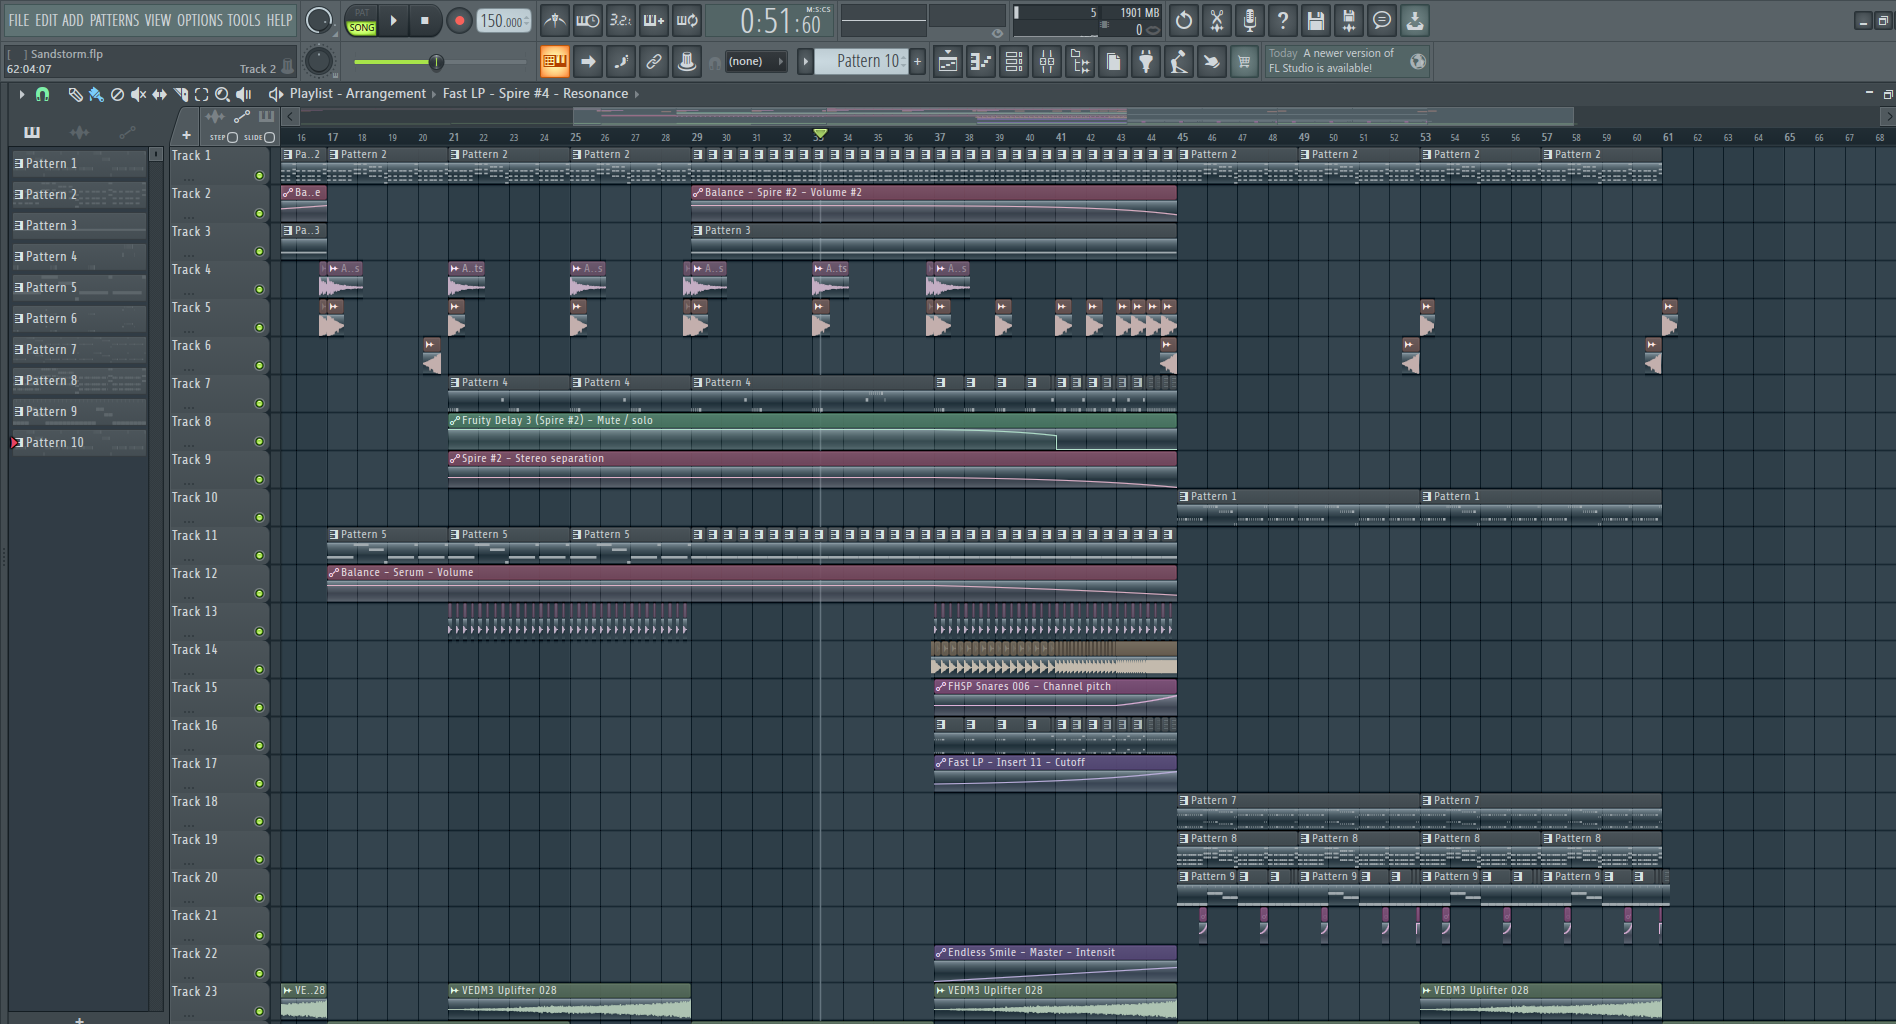Viewport: 1896px width, 1024px height.
Task: Open the metronome toggle icon
Action: (555, 20)
